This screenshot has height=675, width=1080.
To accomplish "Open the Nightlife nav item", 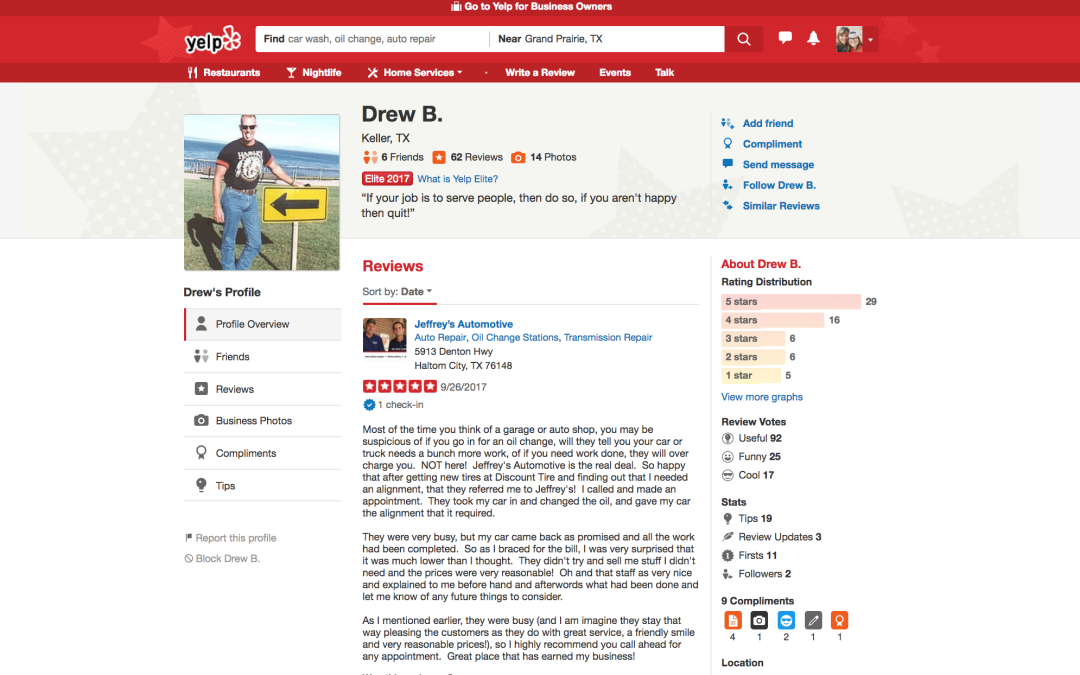I will (x=314, y=72).
